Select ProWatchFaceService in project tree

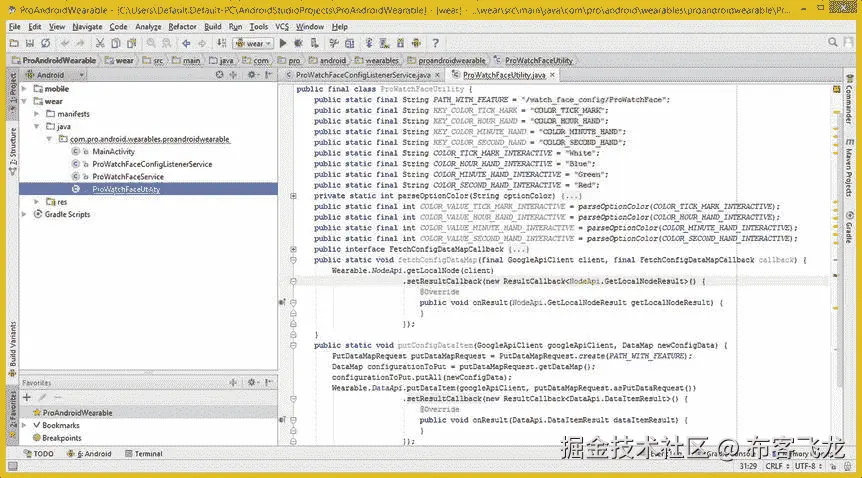[128, 177]
